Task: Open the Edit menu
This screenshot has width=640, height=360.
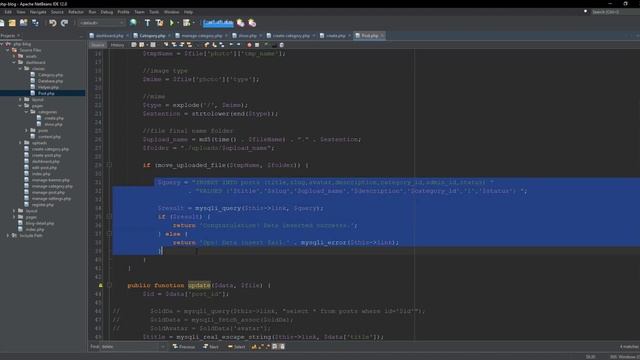Action: pos(8,12)
